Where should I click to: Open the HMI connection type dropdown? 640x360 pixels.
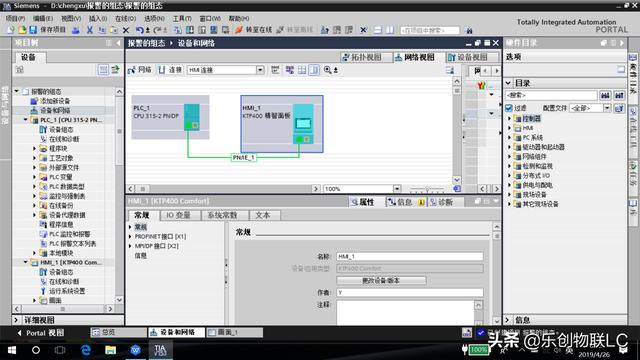260,70
